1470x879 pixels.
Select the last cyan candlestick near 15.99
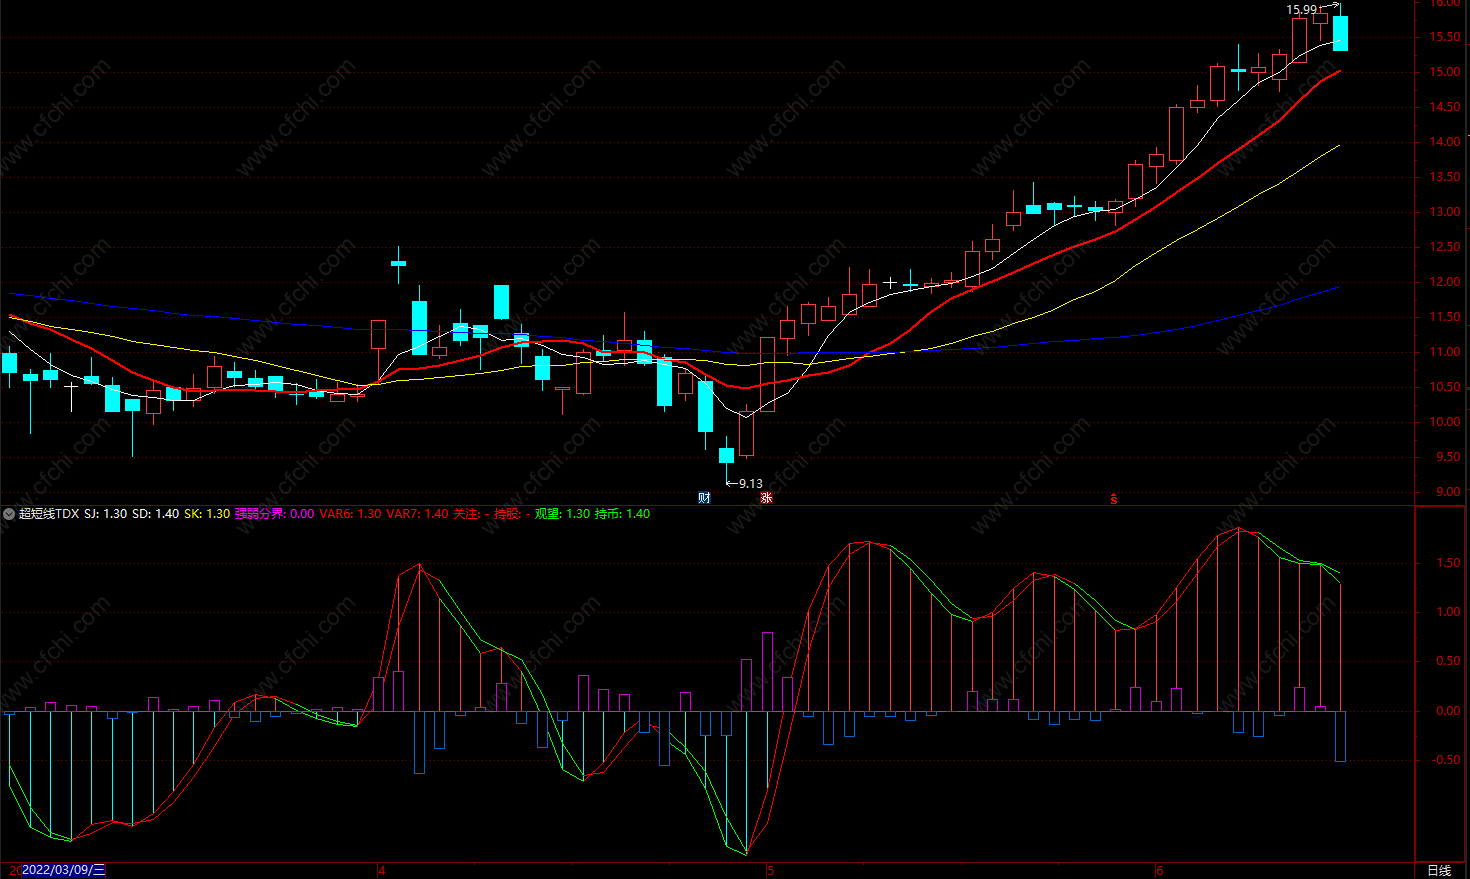1340,33
